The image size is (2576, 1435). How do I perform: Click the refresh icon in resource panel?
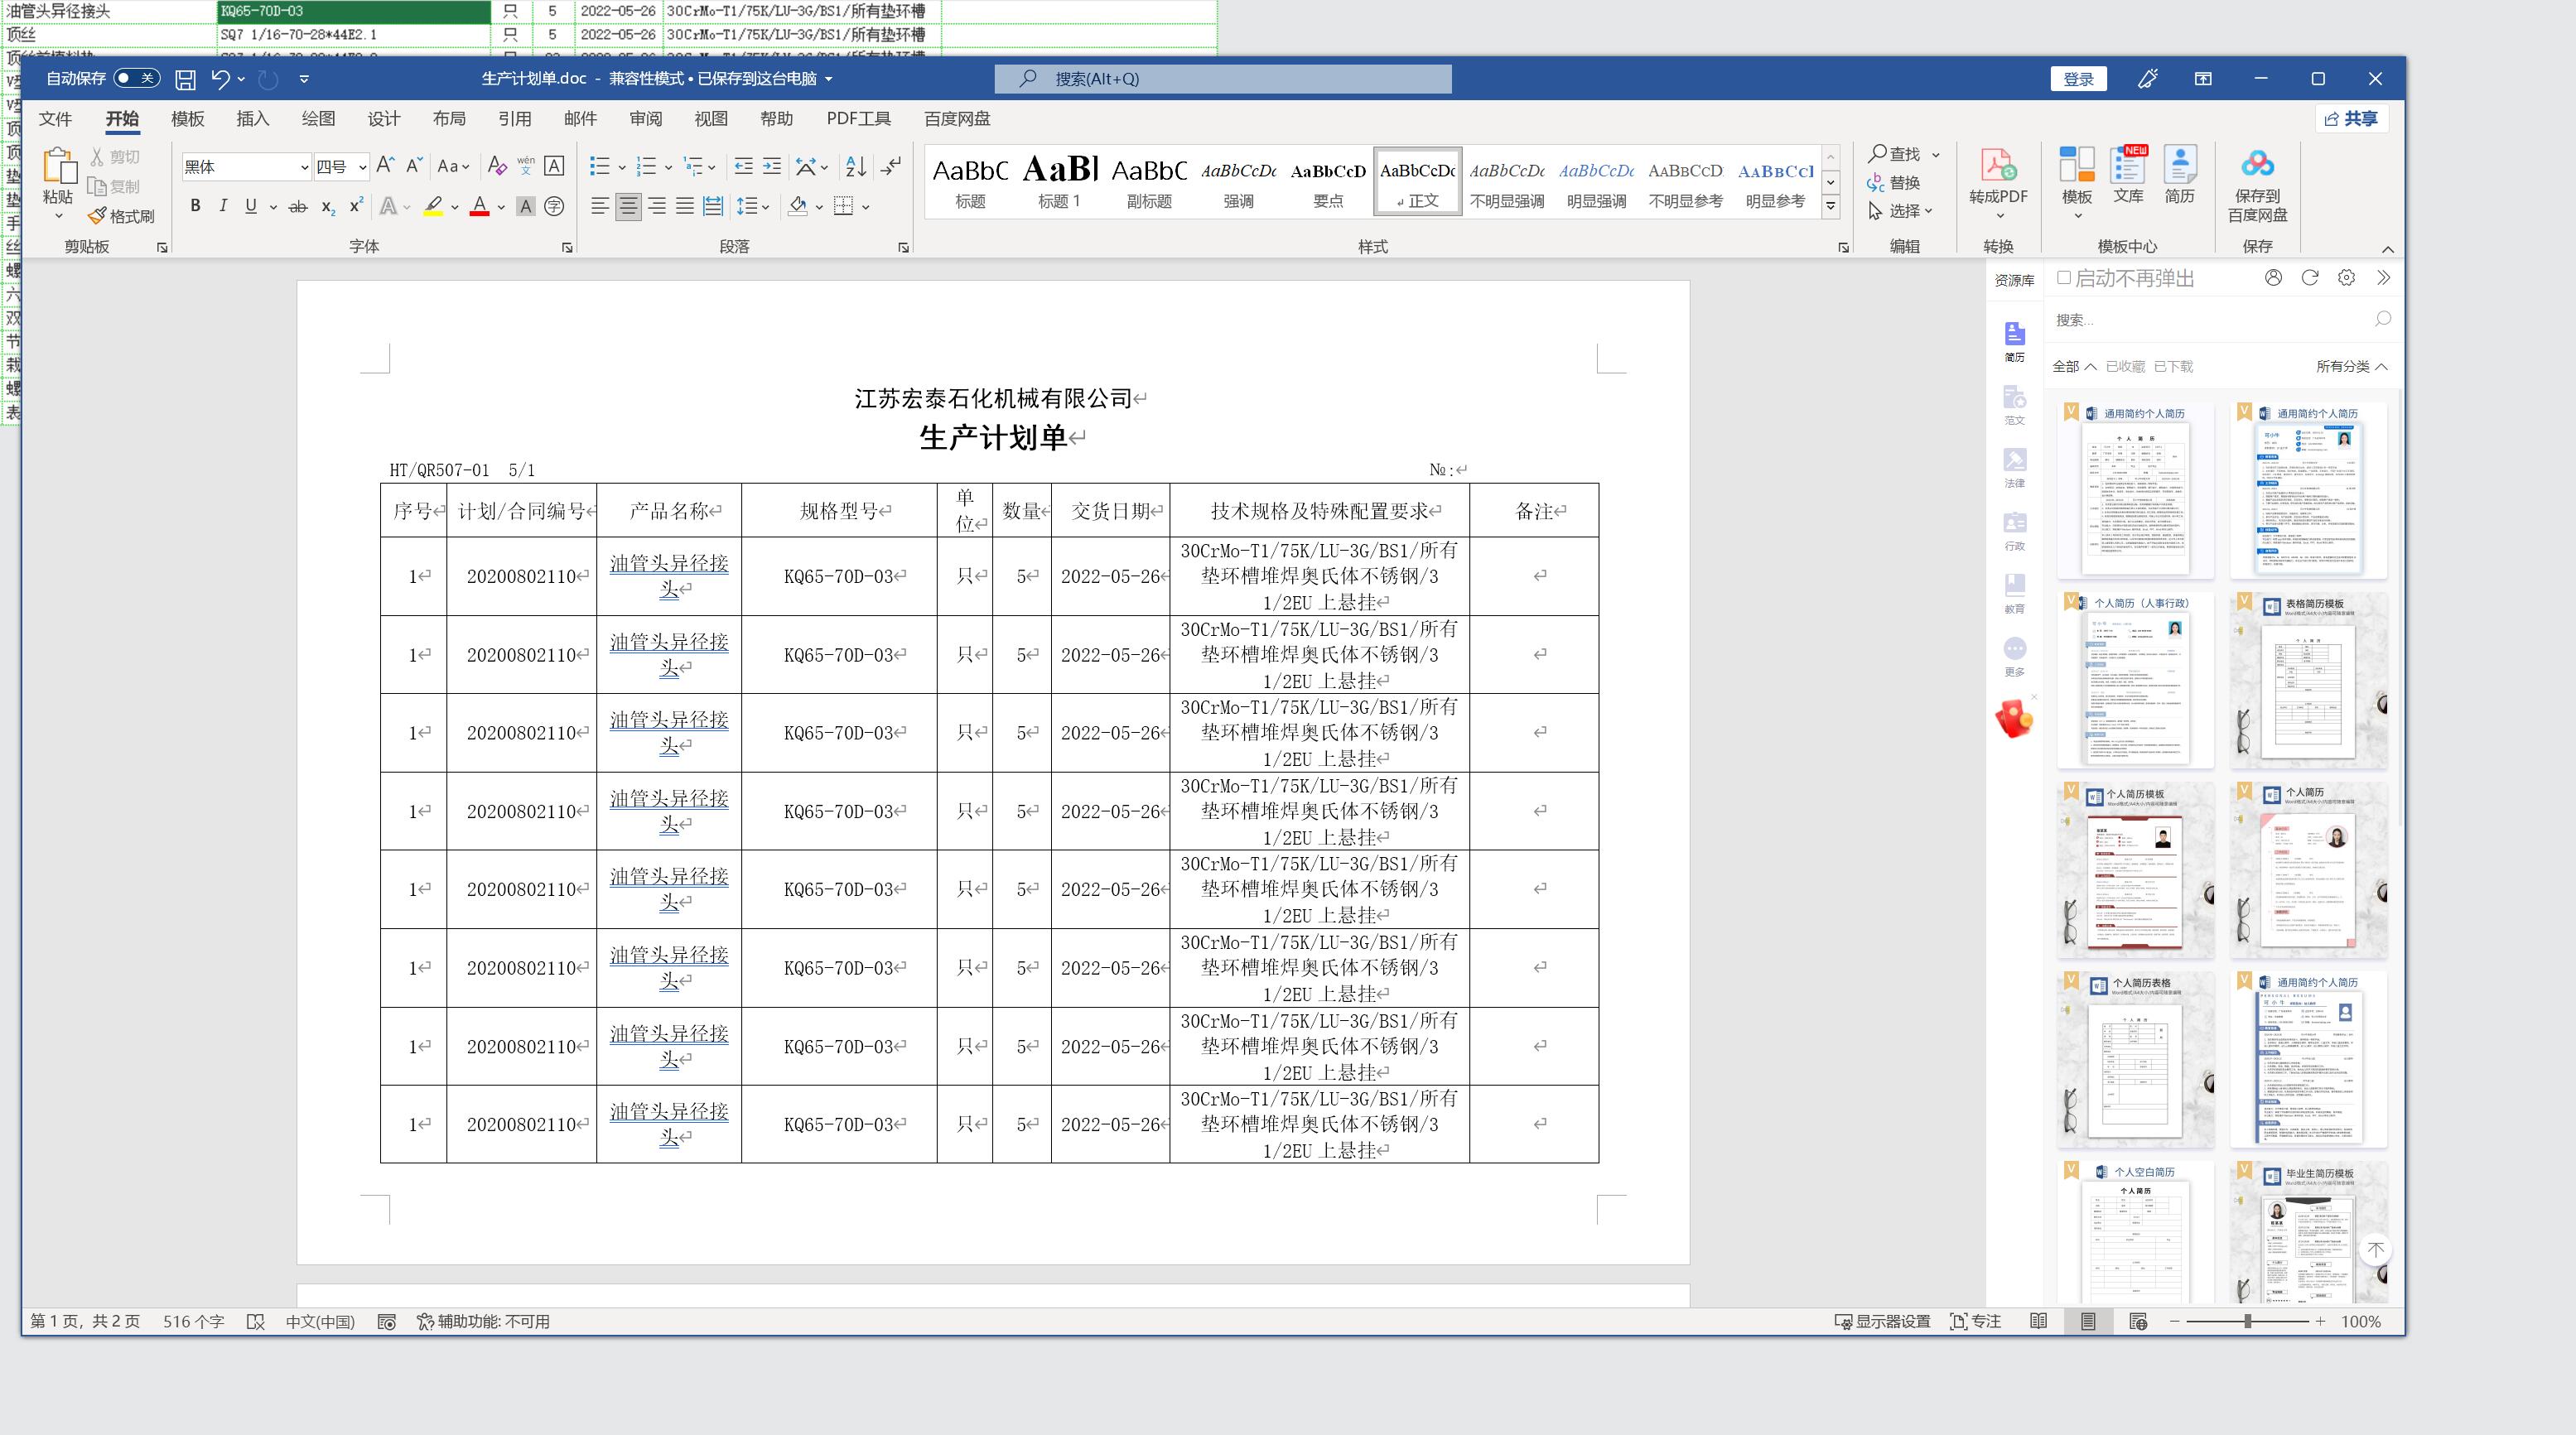[x=2309, y=278]
